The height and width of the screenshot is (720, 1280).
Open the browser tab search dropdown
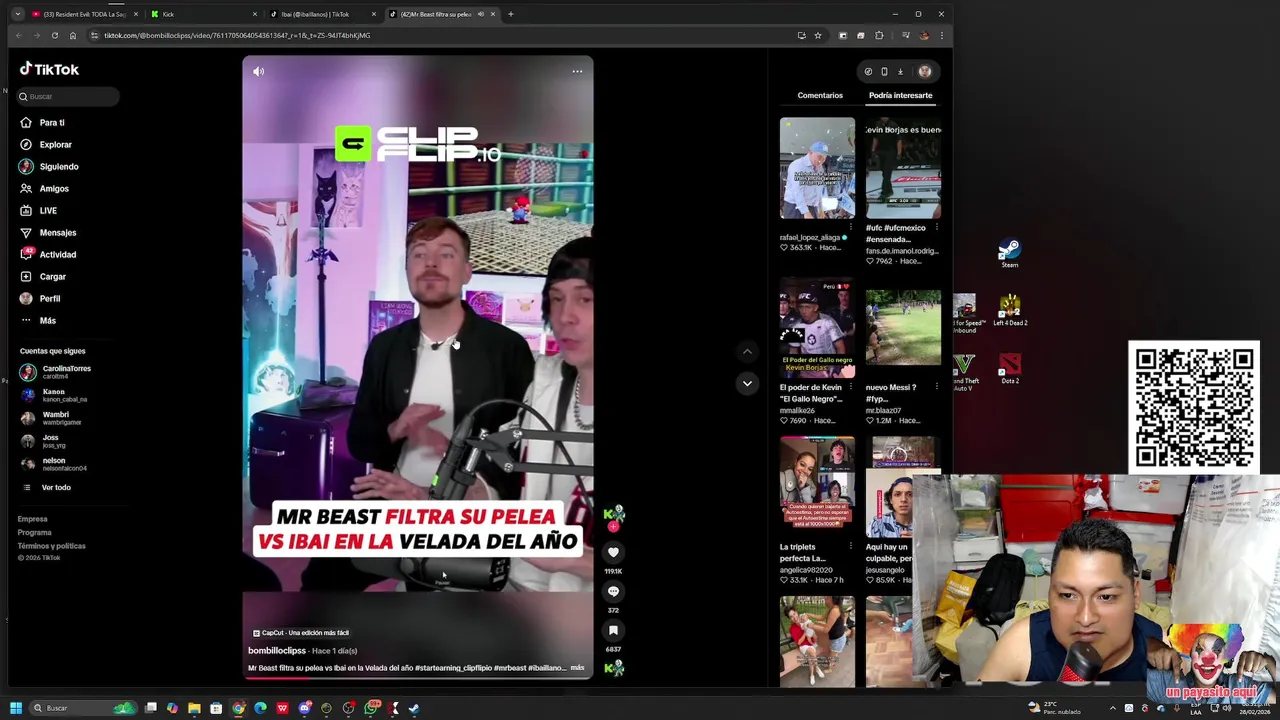(x=17, y=14)
